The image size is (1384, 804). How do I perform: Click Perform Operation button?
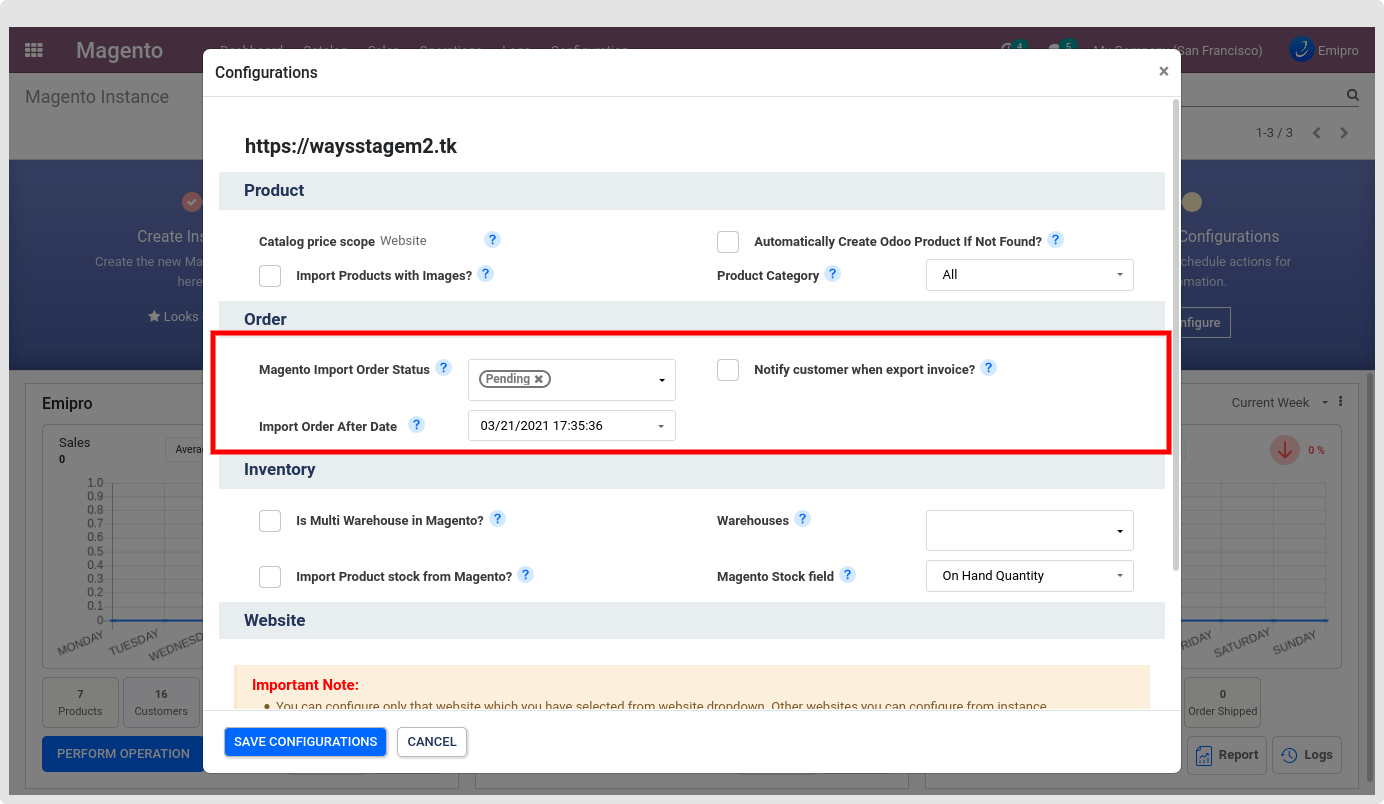(x=123, y=754)
